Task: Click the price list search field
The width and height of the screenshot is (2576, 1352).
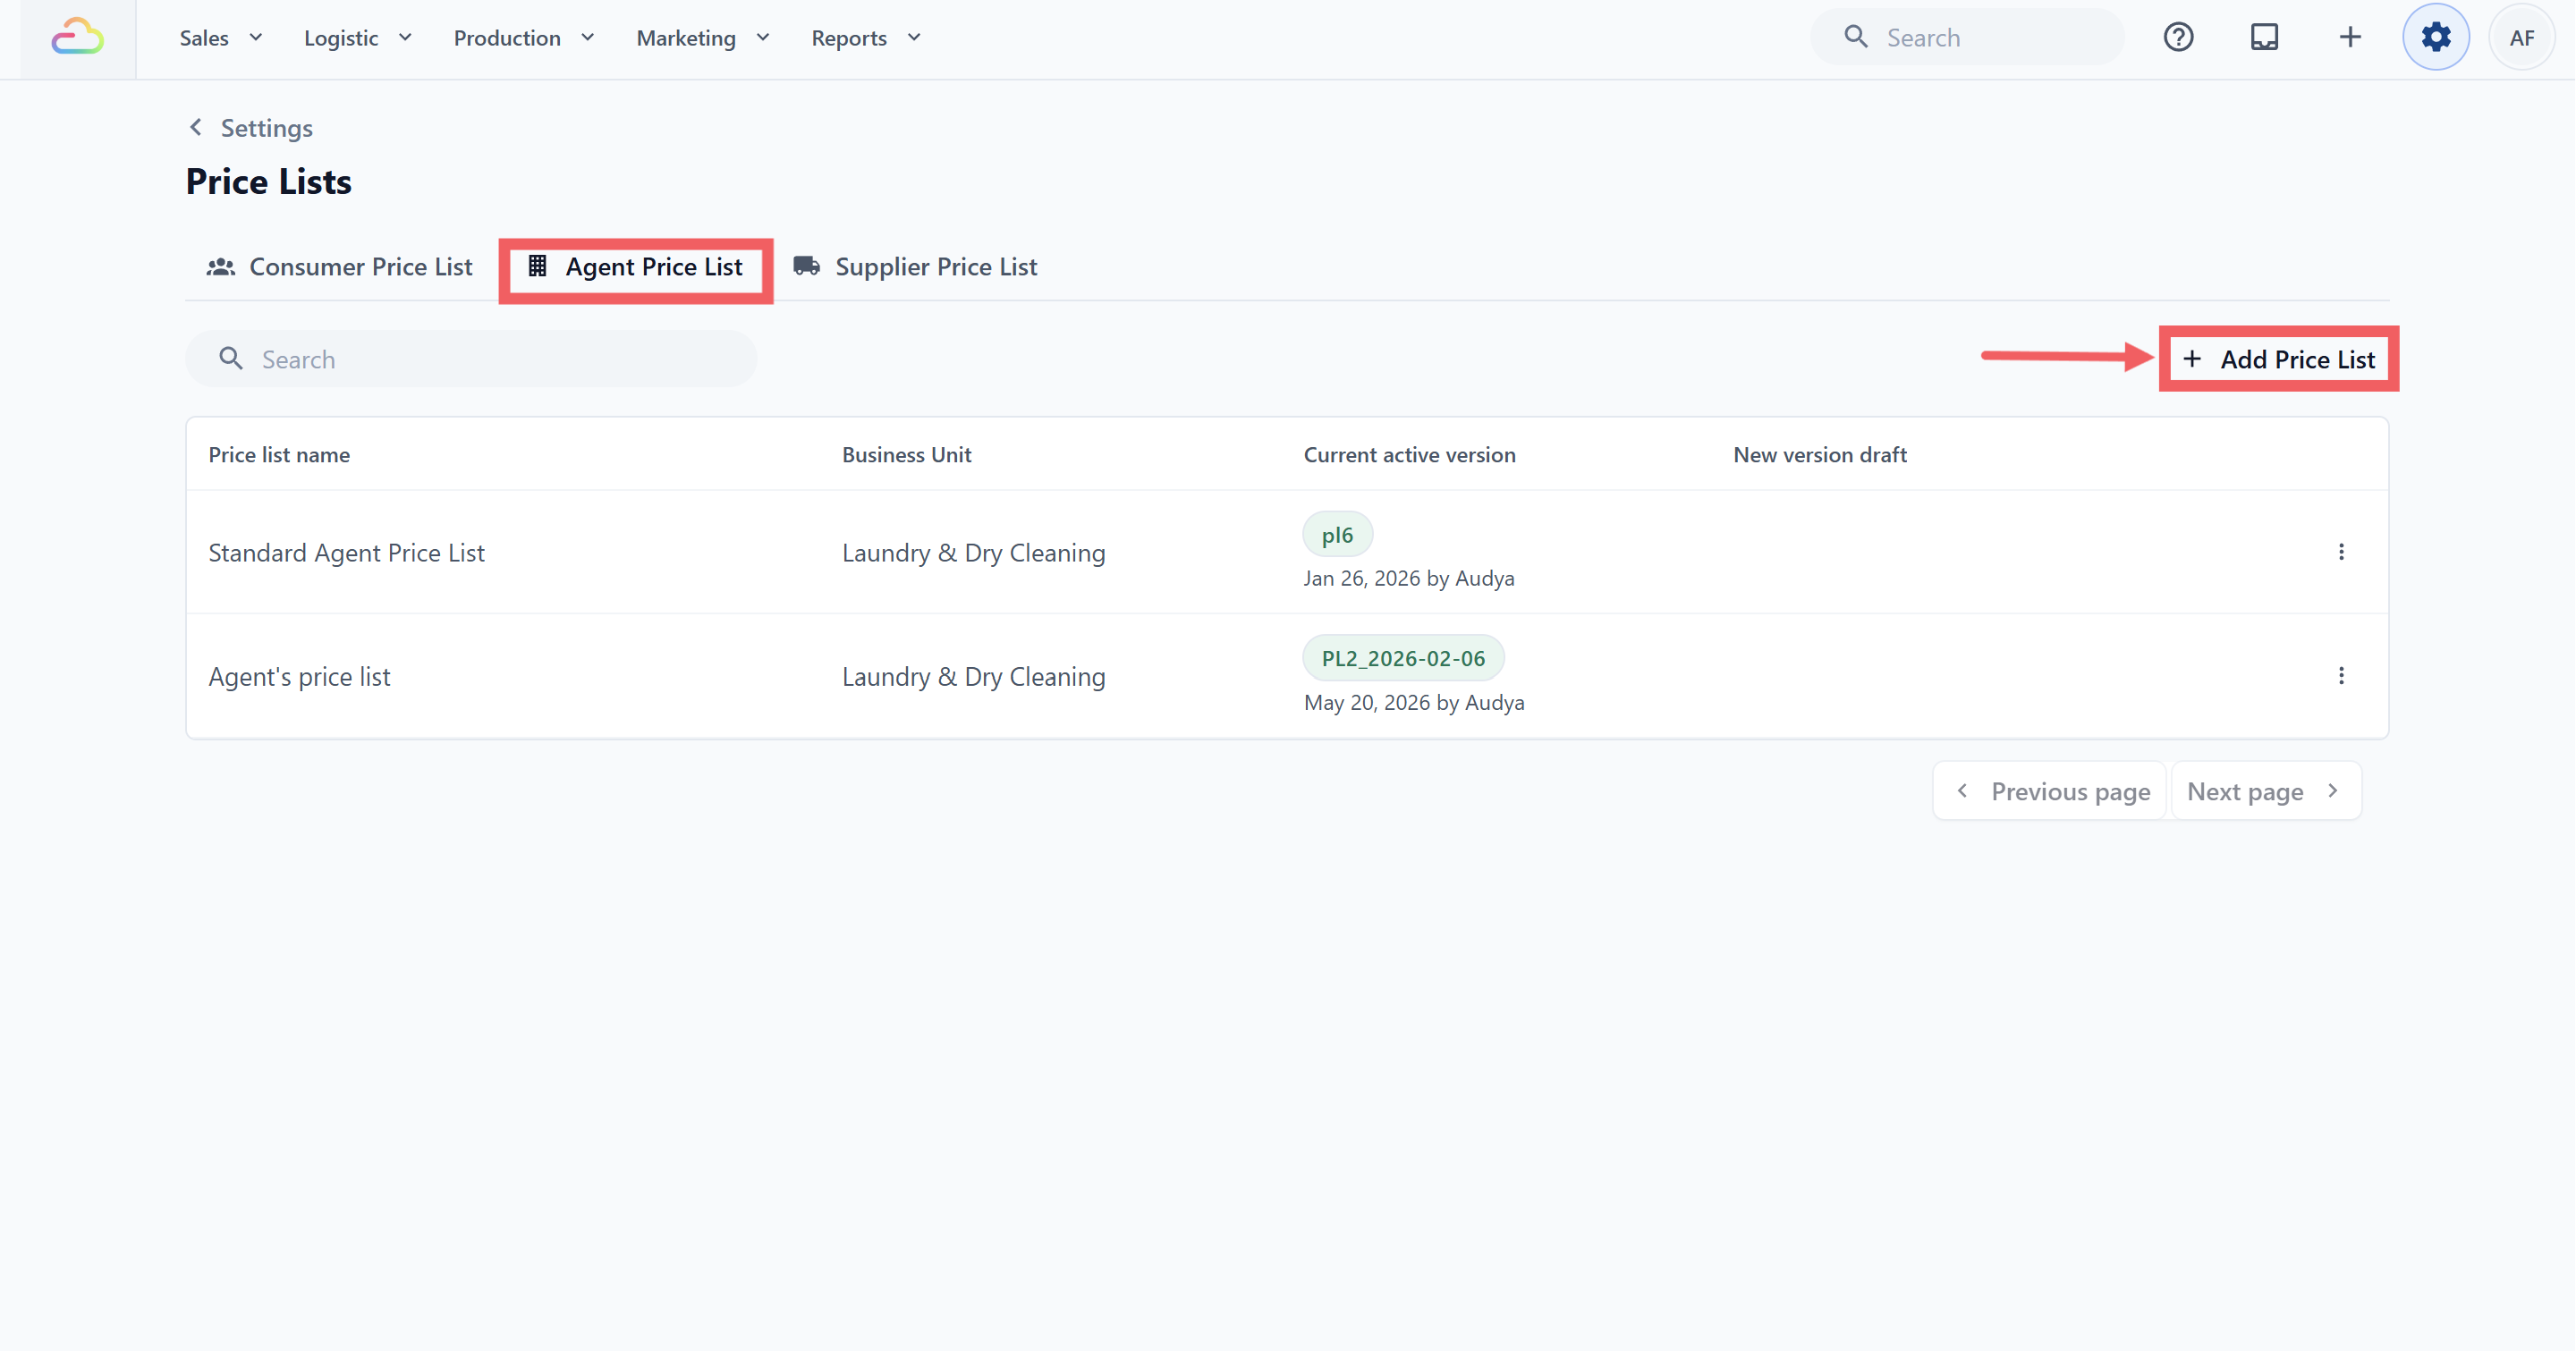Action: (471, 360)
